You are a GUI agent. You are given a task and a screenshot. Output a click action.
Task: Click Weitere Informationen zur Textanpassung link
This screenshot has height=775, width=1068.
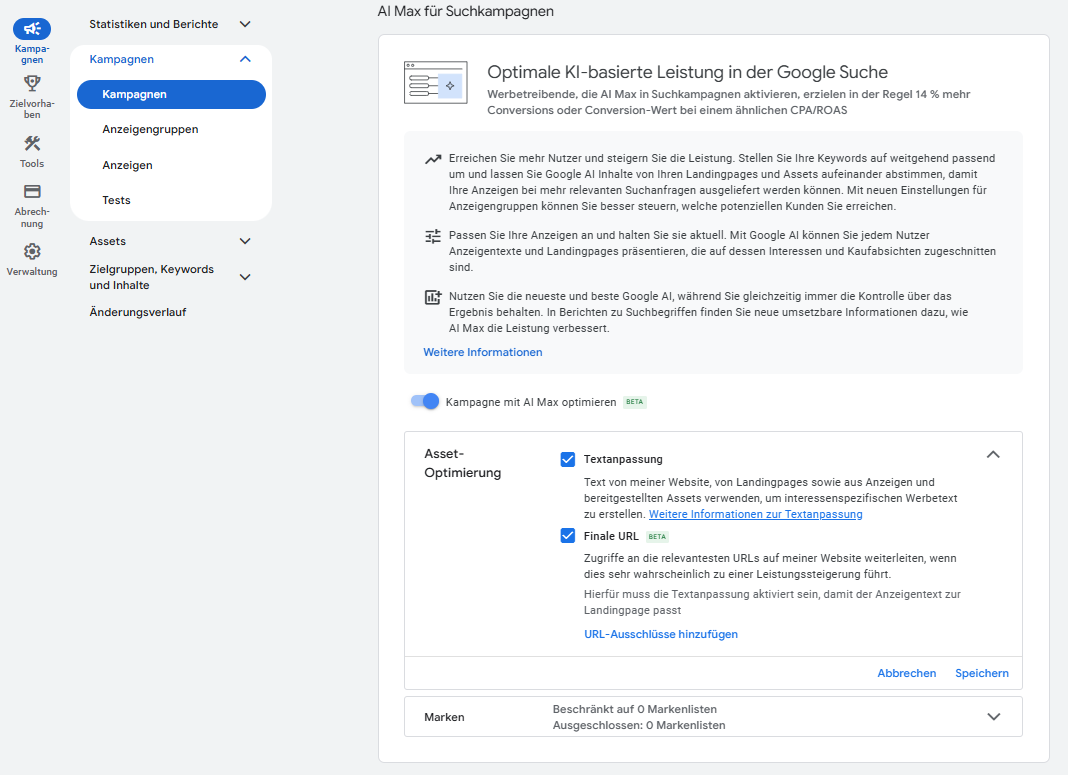click(x=755, y=514)
